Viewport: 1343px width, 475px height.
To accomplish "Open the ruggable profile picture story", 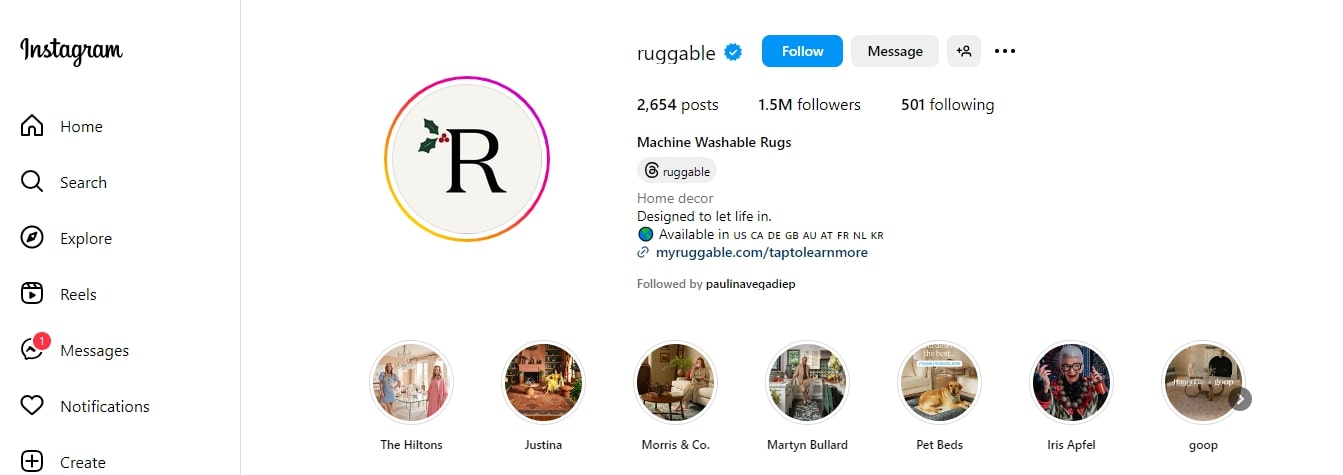I will click(x=467, y=159).
